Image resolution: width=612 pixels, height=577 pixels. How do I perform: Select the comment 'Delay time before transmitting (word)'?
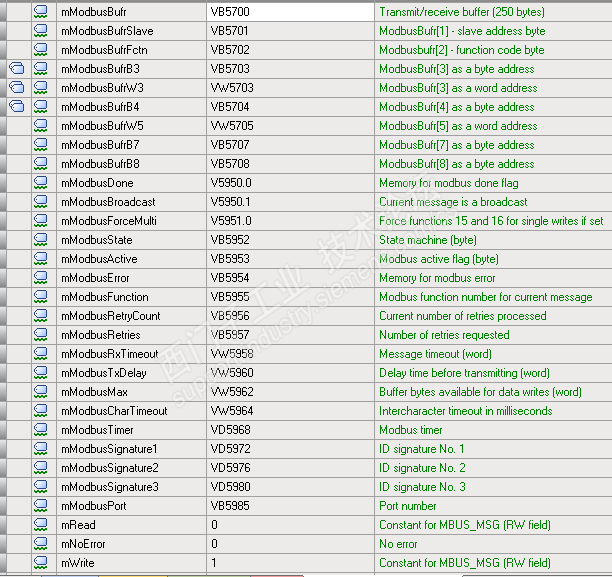464,373
